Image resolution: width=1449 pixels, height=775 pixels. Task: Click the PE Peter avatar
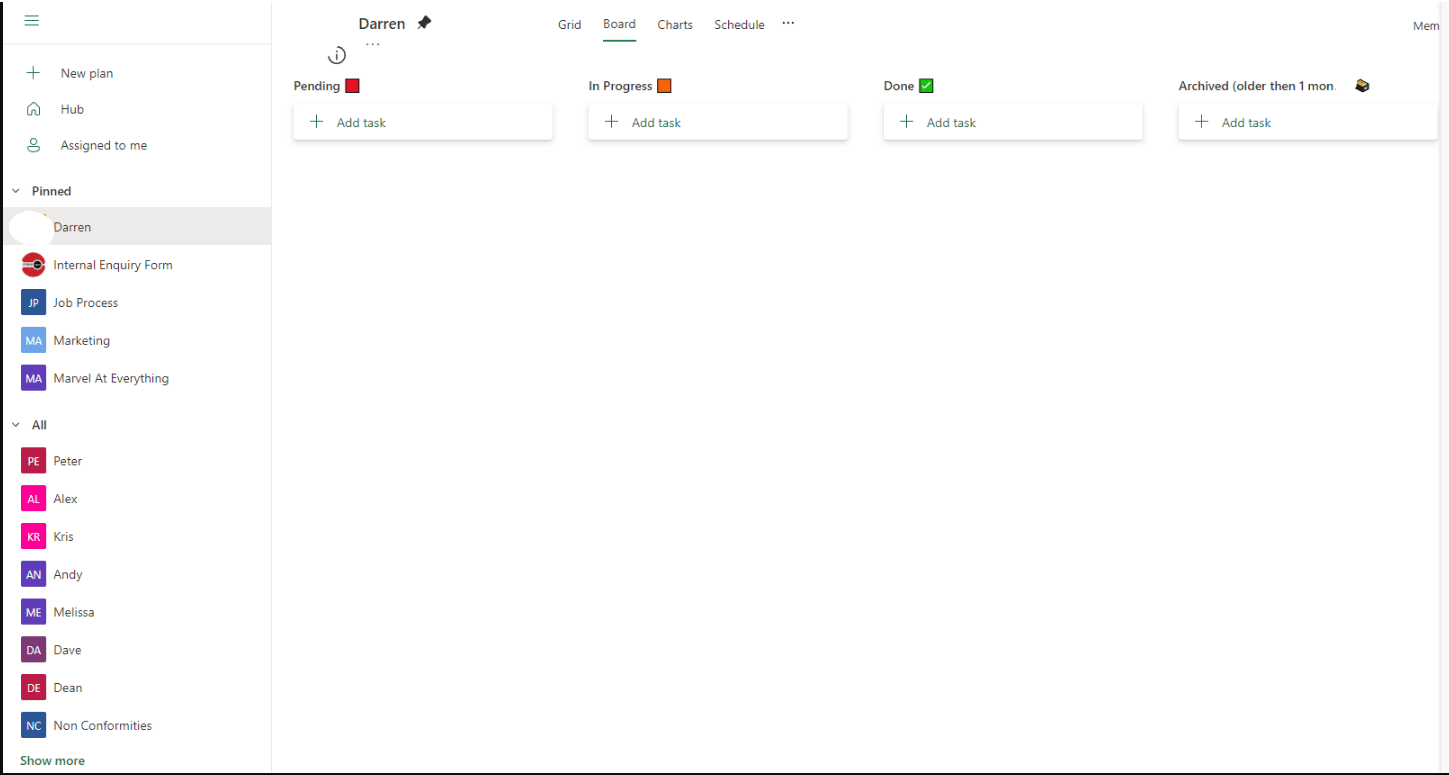(34, 461)
